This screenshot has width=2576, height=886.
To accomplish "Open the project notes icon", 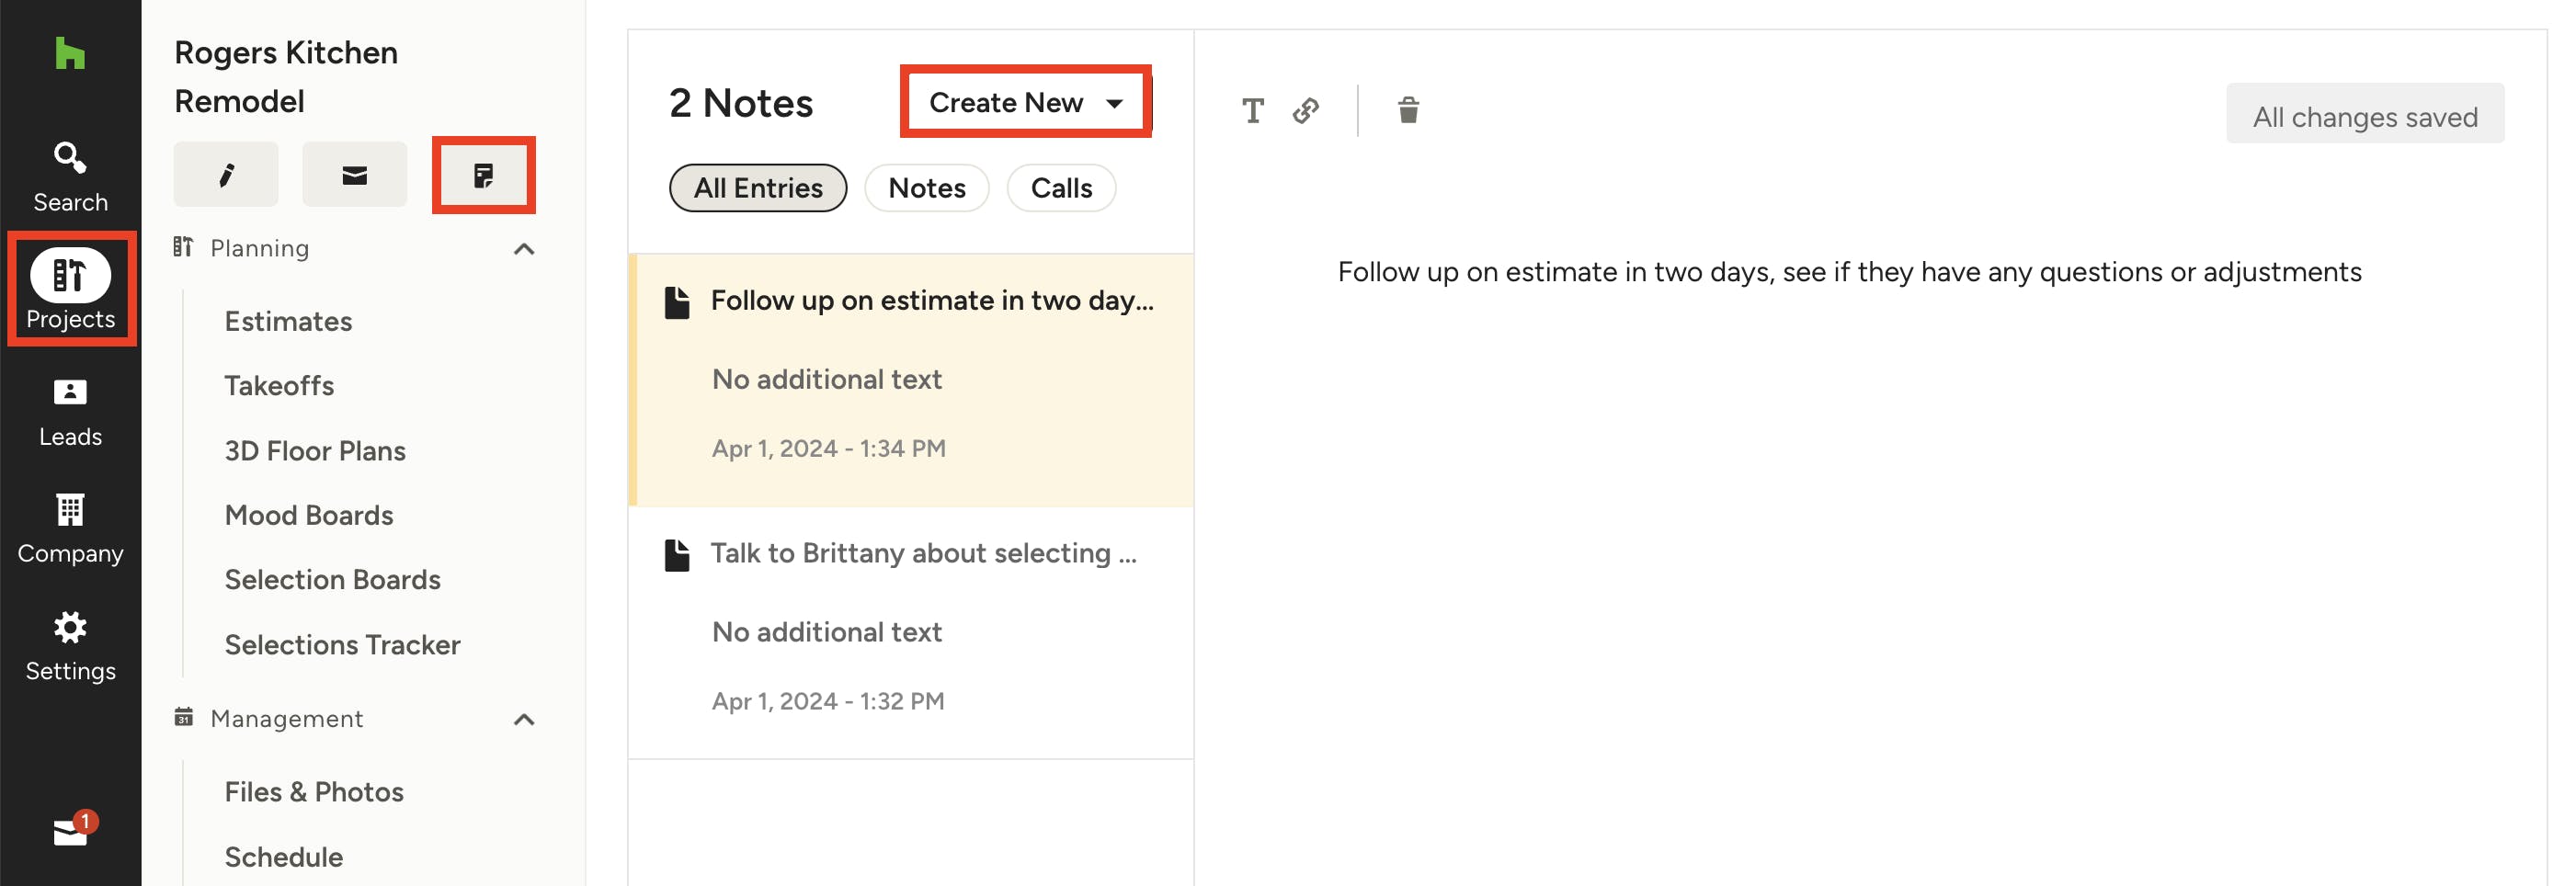I will (x=483, y=175).
